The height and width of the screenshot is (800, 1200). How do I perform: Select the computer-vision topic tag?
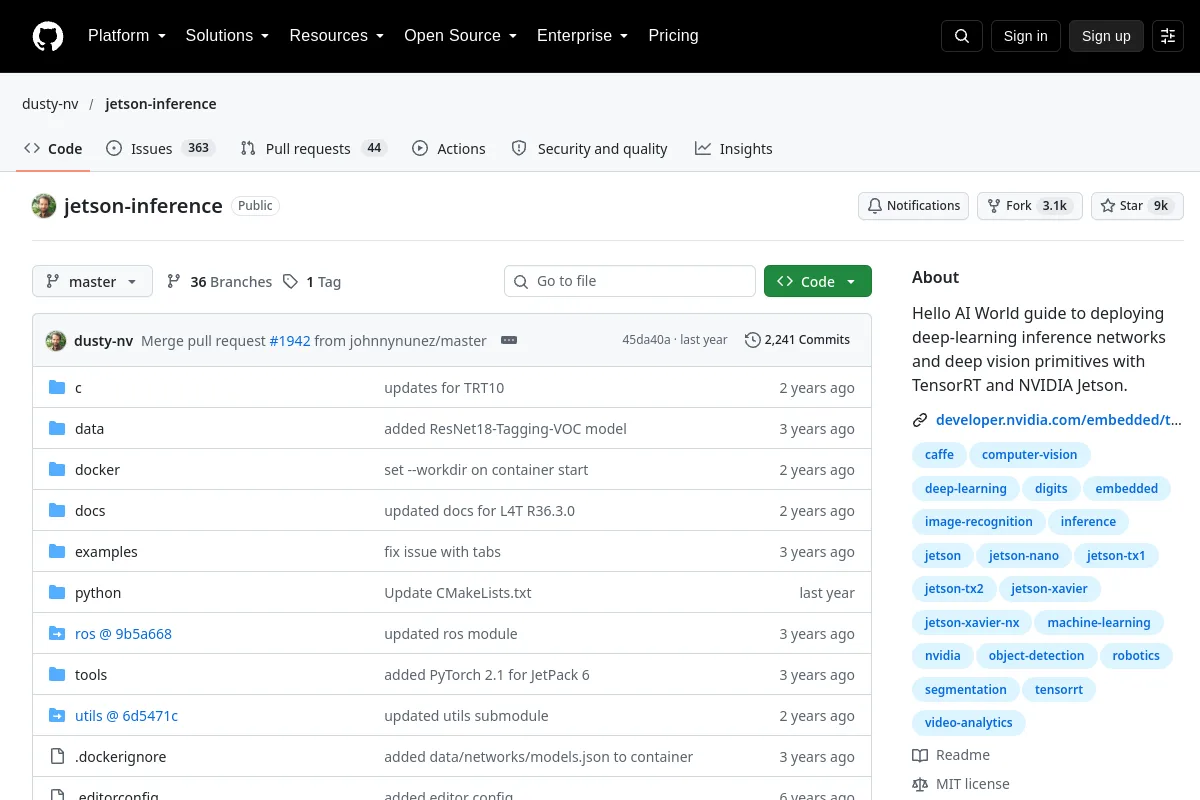pos(1030,455)
